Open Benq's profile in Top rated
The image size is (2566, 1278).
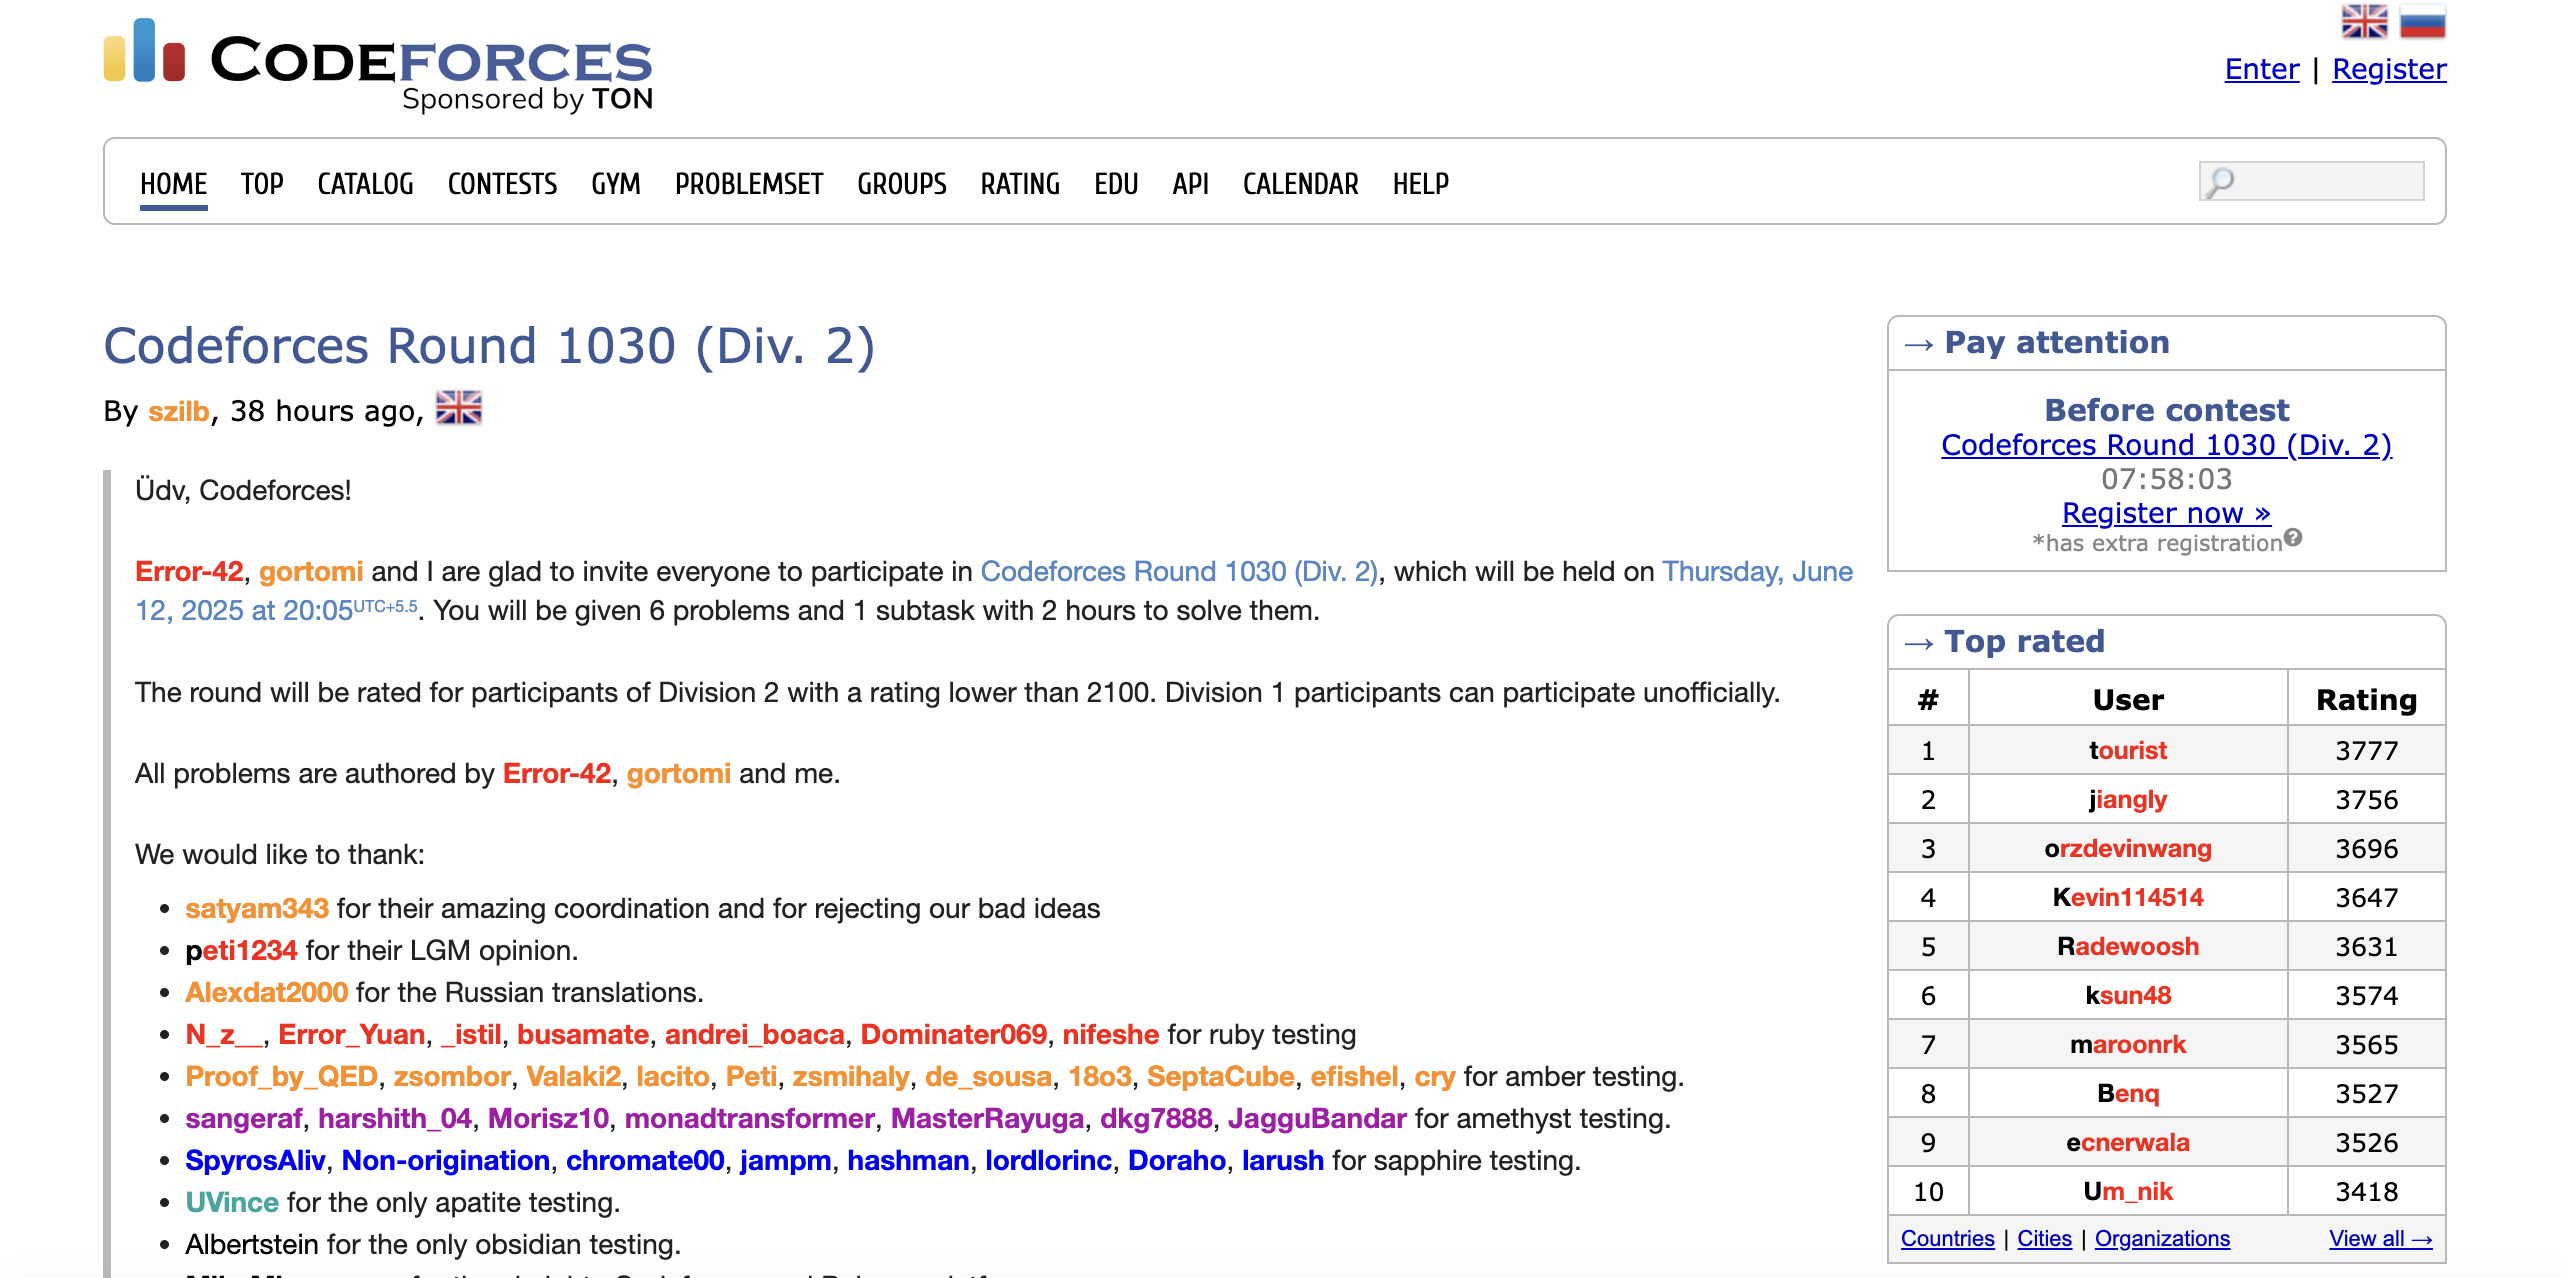coord(2127,1093)
